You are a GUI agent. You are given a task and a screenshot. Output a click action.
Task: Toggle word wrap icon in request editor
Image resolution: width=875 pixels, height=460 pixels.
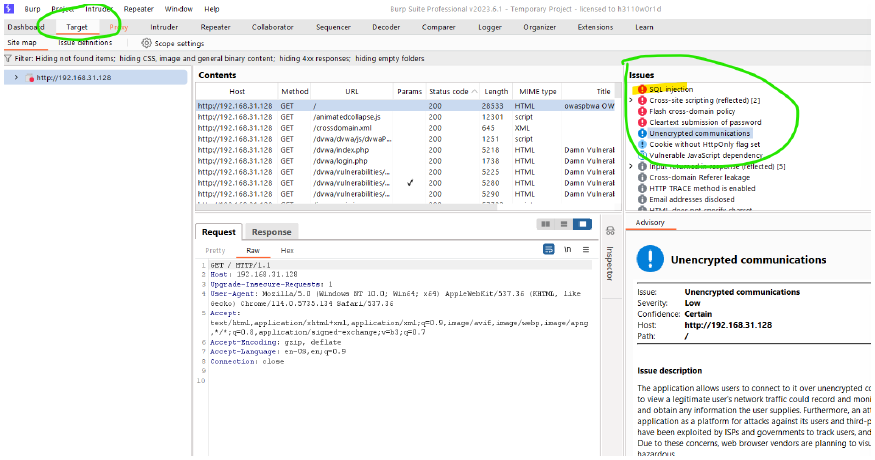[549, 249]
